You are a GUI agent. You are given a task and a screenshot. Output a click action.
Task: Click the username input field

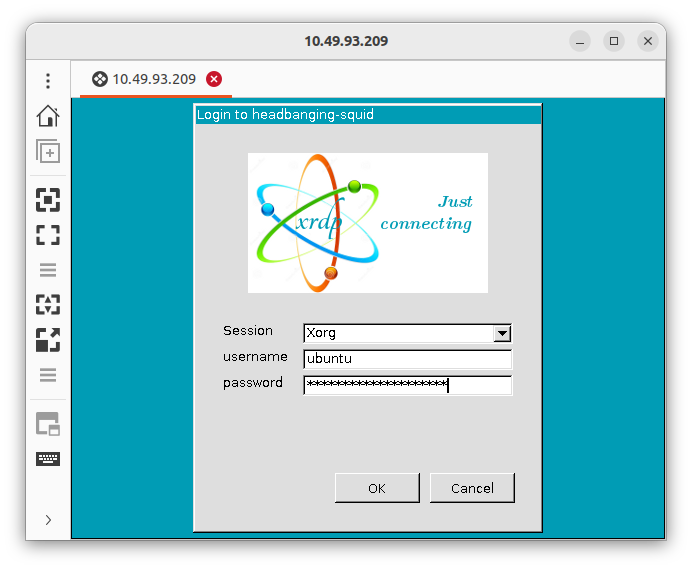407,359
